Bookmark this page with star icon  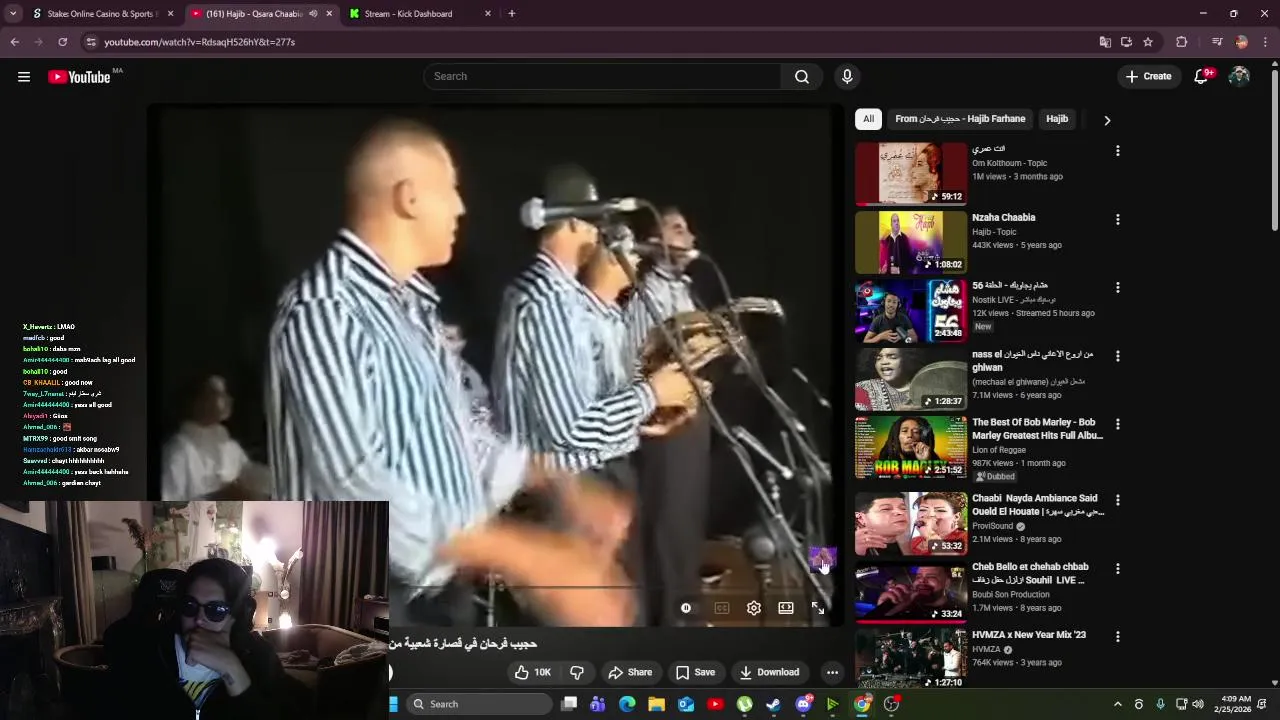tap(1148, 42)
